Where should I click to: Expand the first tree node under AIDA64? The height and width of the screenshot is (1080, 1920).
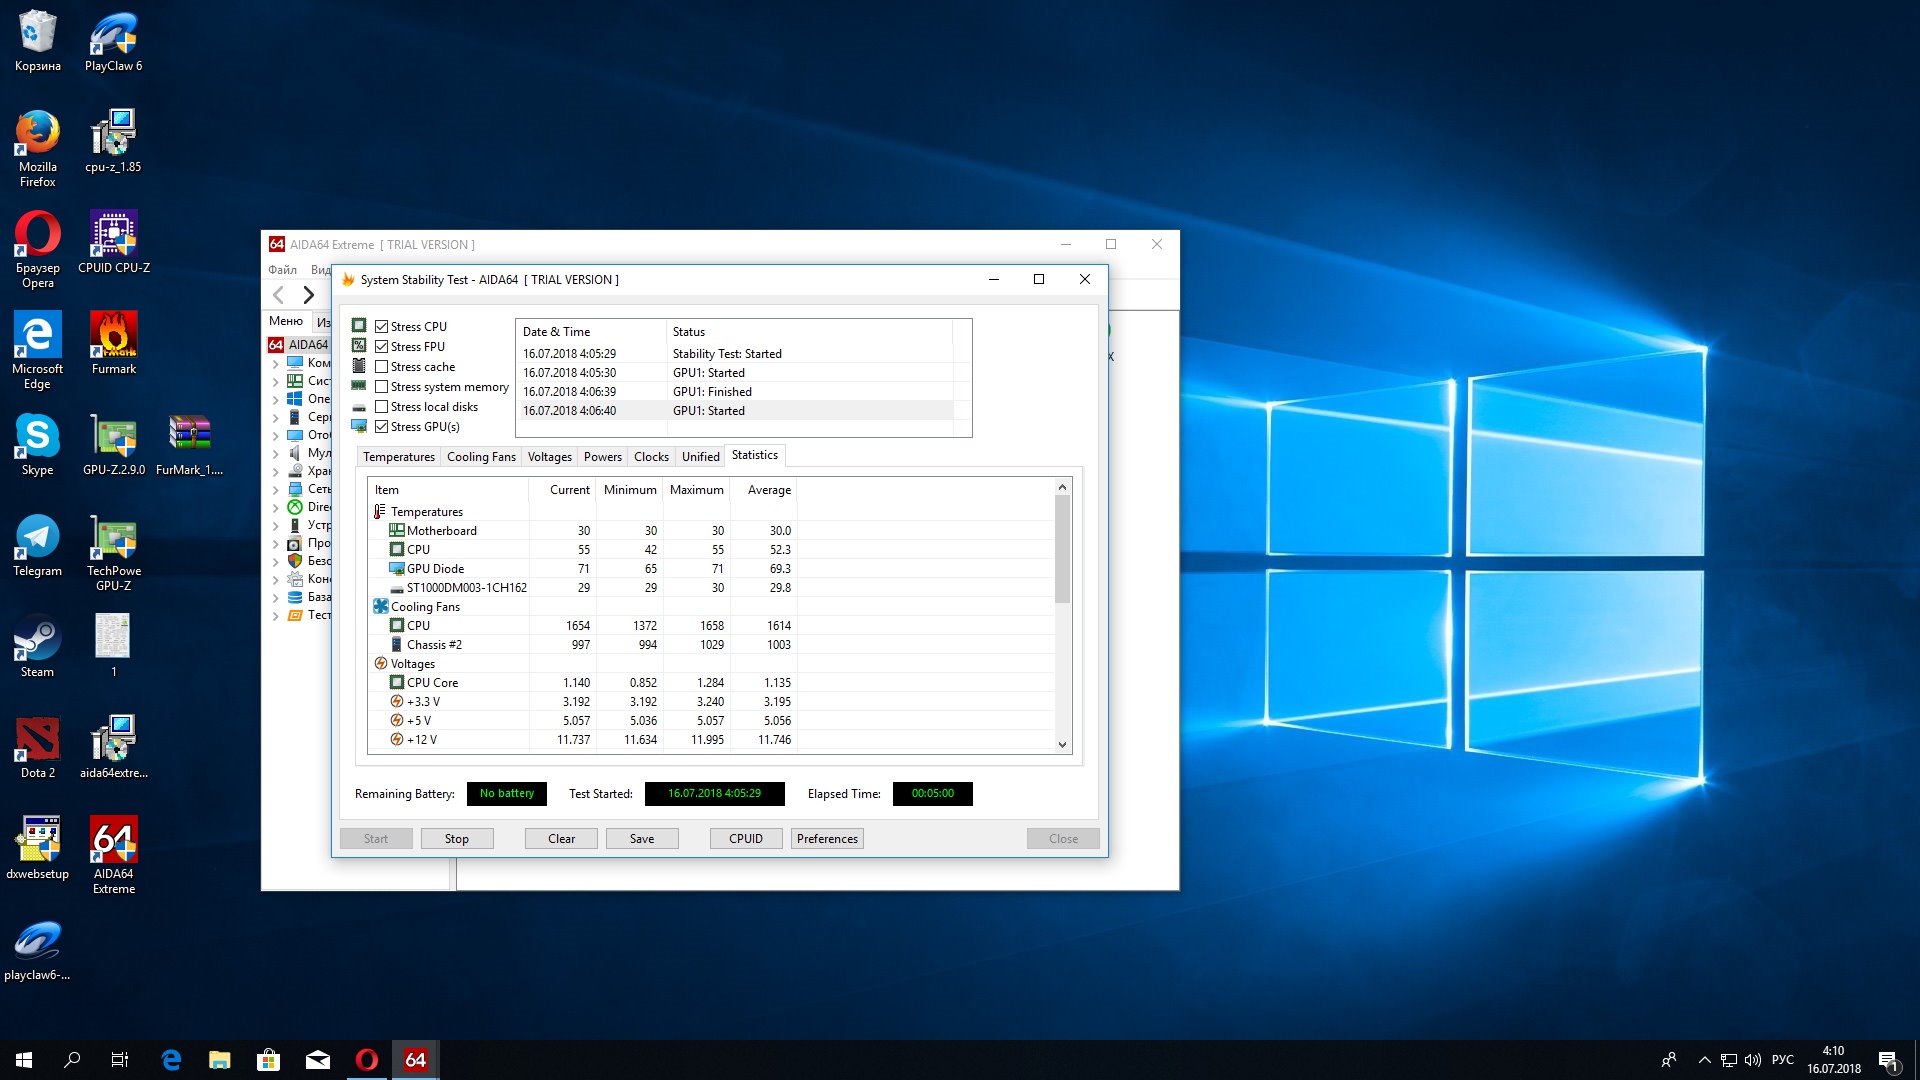point(276,364)
